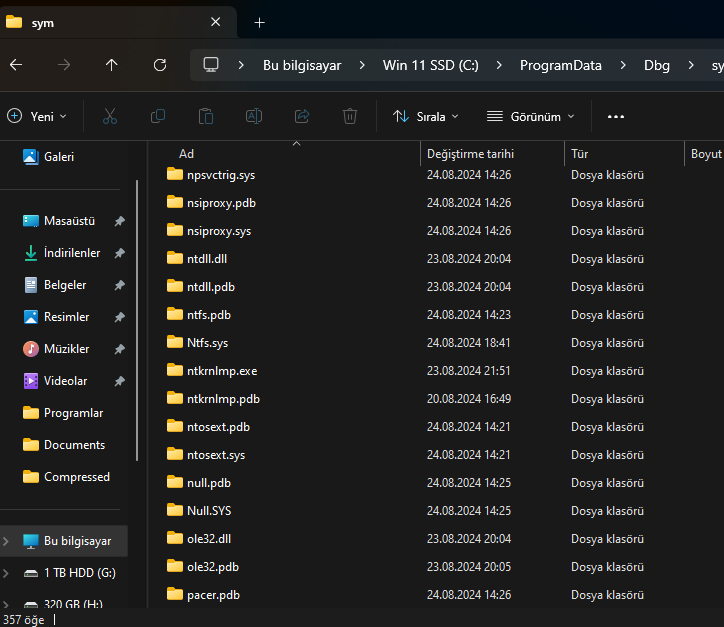The width and height of the screenshot is (724, 627).
Task: Open Müzikler in the sidebar
Action: tap(65, 349)
